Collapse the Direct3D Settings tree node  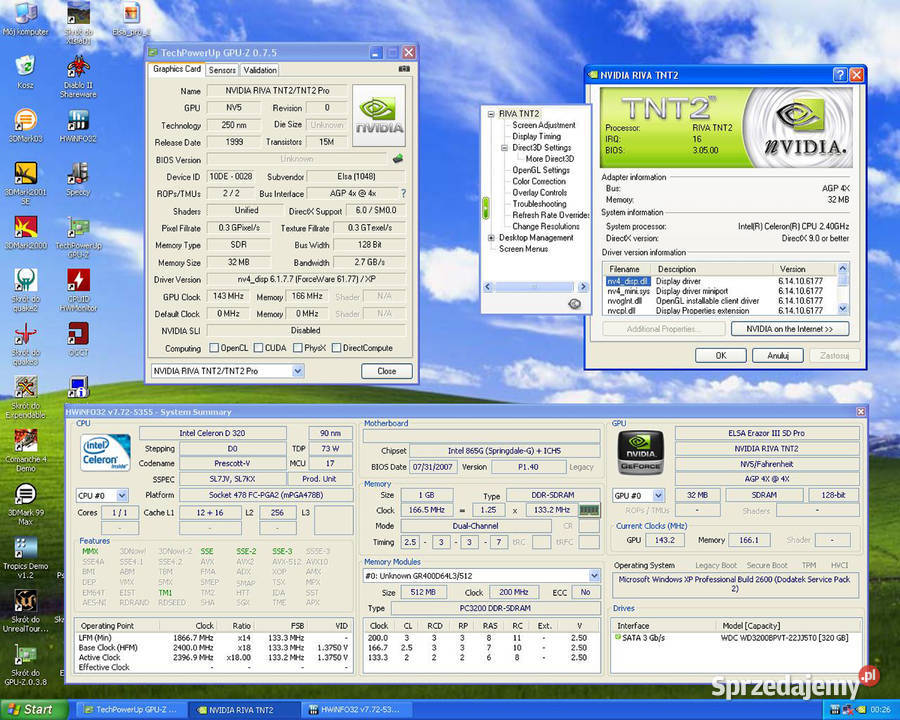point(505,148)
